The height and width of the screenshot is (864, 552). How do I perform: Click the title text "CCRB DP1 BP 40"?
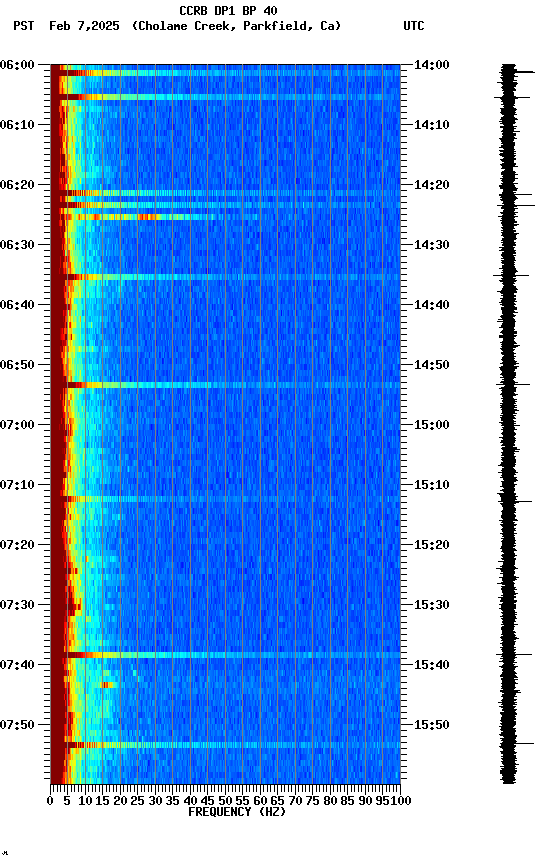coord(228,11)
